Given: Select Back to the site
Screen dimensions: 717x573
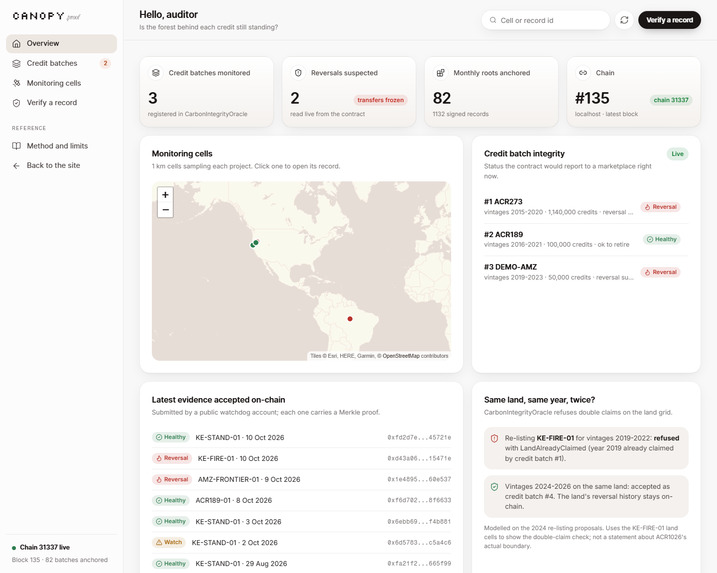Looking at the screenshot, I should (61, 166).
